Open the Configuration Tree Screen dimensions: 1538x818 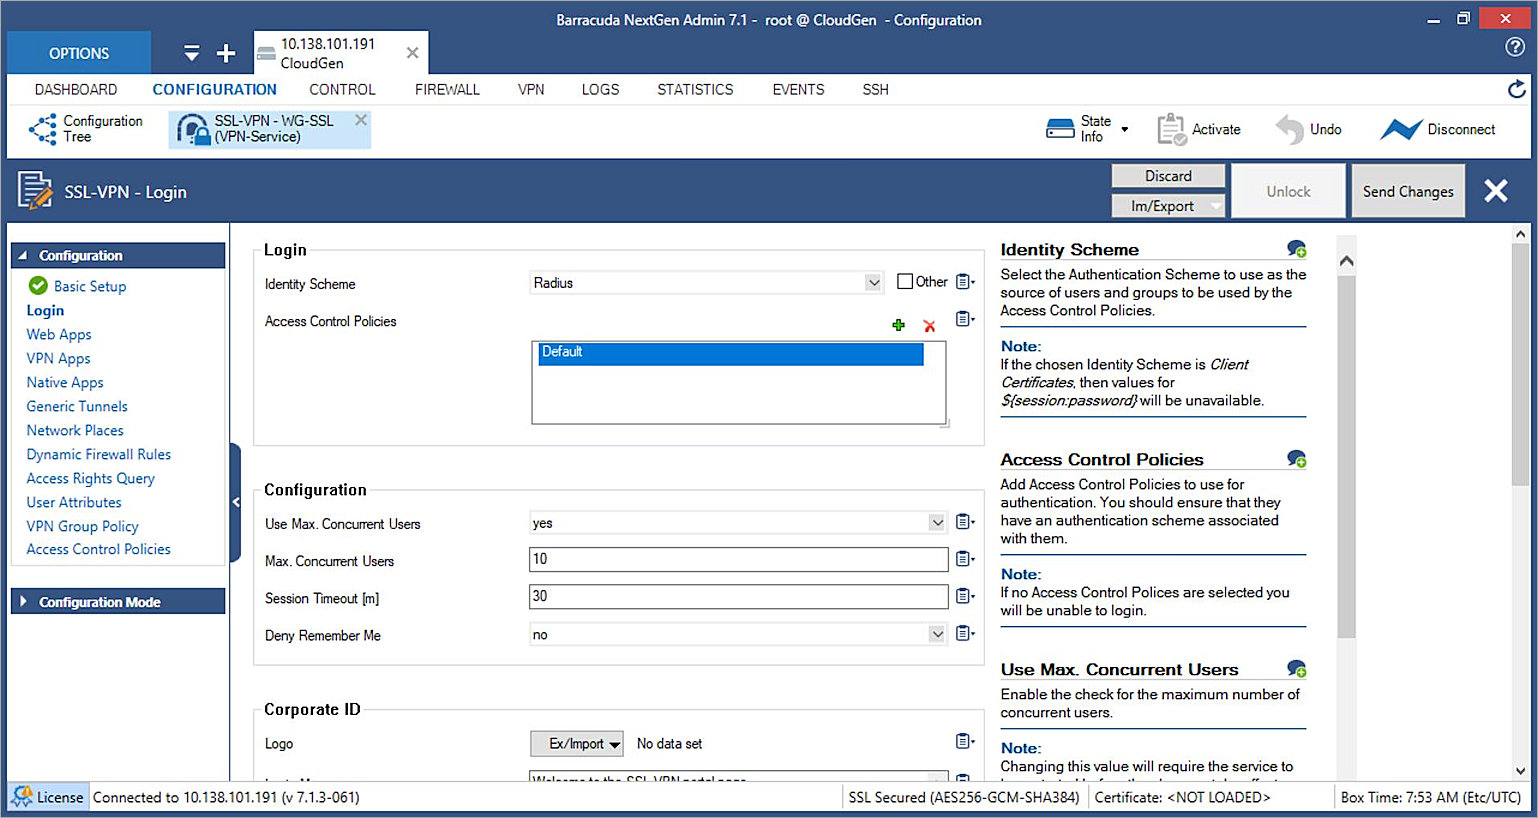click(x=87, y=128)
